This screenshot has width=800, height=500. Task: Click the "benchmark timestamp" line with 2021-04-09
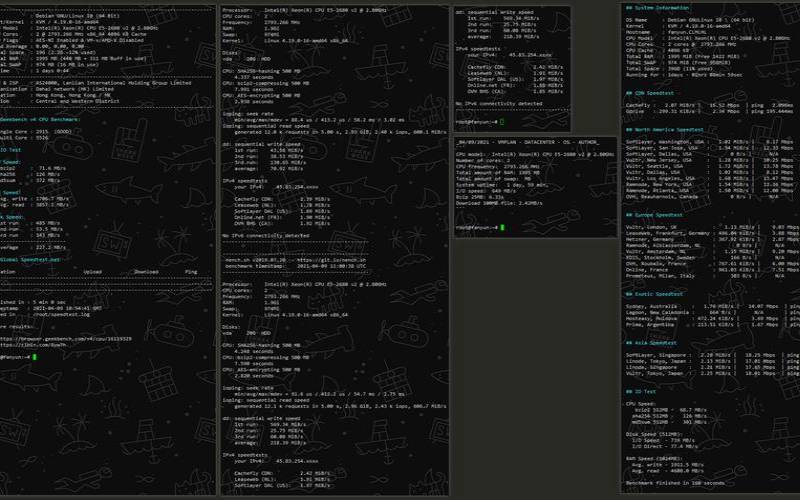295,266
